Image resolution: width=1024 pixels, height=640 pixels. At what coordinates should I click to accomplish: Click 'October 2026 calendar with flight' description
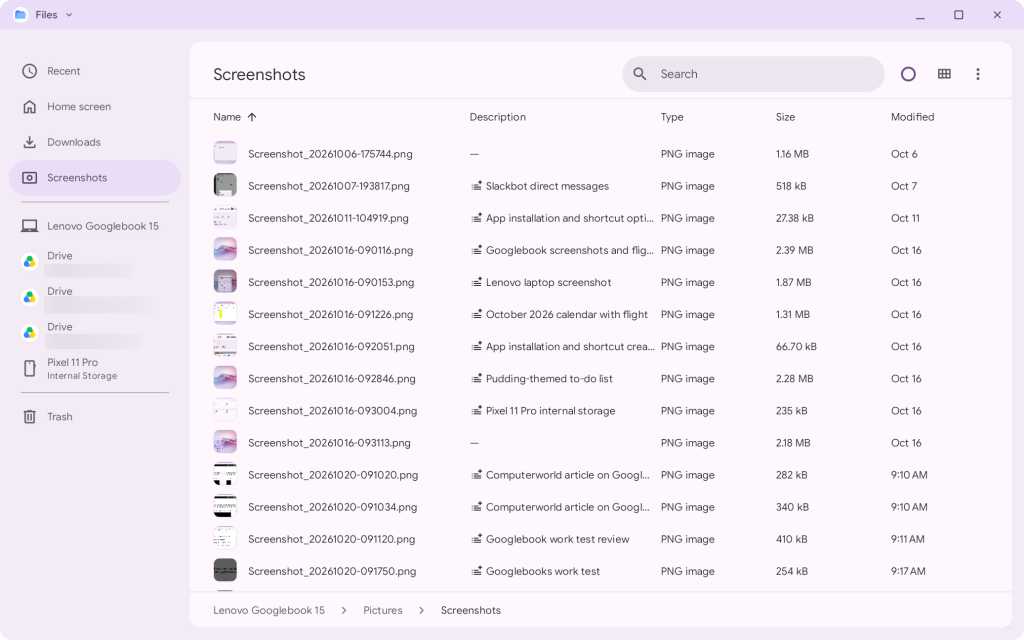click(567, 314)
